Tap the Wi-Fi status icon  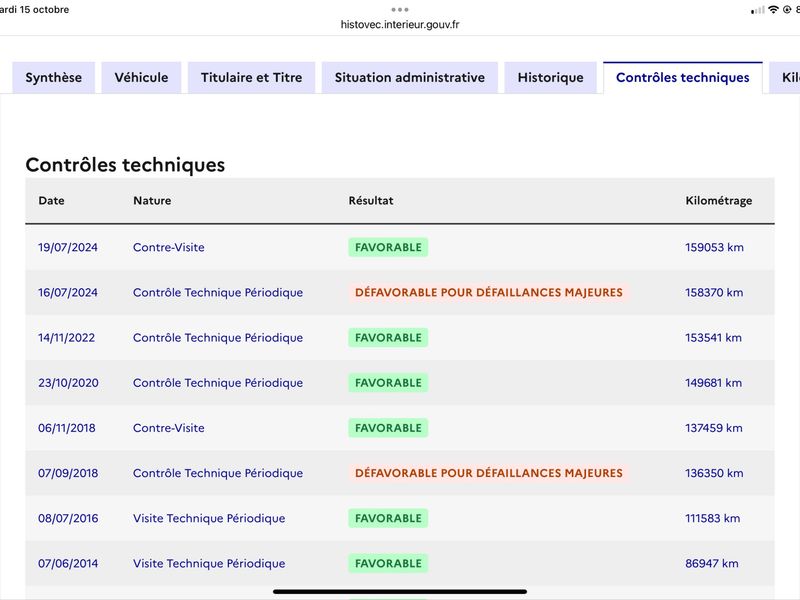773,9
